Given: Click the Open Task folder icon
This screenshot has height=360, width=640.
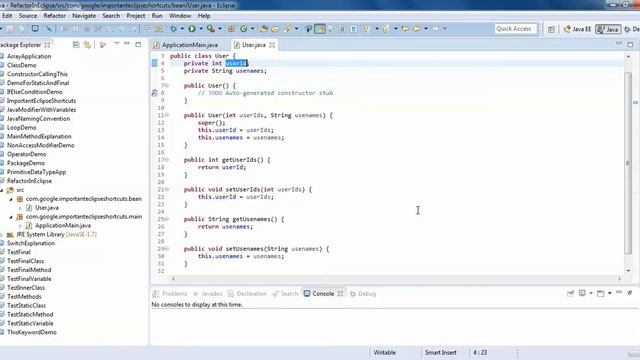Looking at the screenshot, I should point(275,29).
